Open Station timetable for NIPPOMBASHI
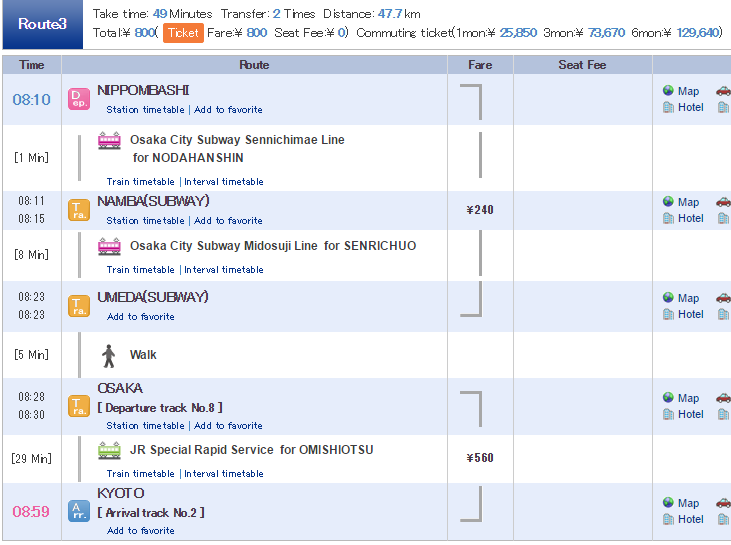Viewport: 731px width, 545px height. tap(145, 110)
